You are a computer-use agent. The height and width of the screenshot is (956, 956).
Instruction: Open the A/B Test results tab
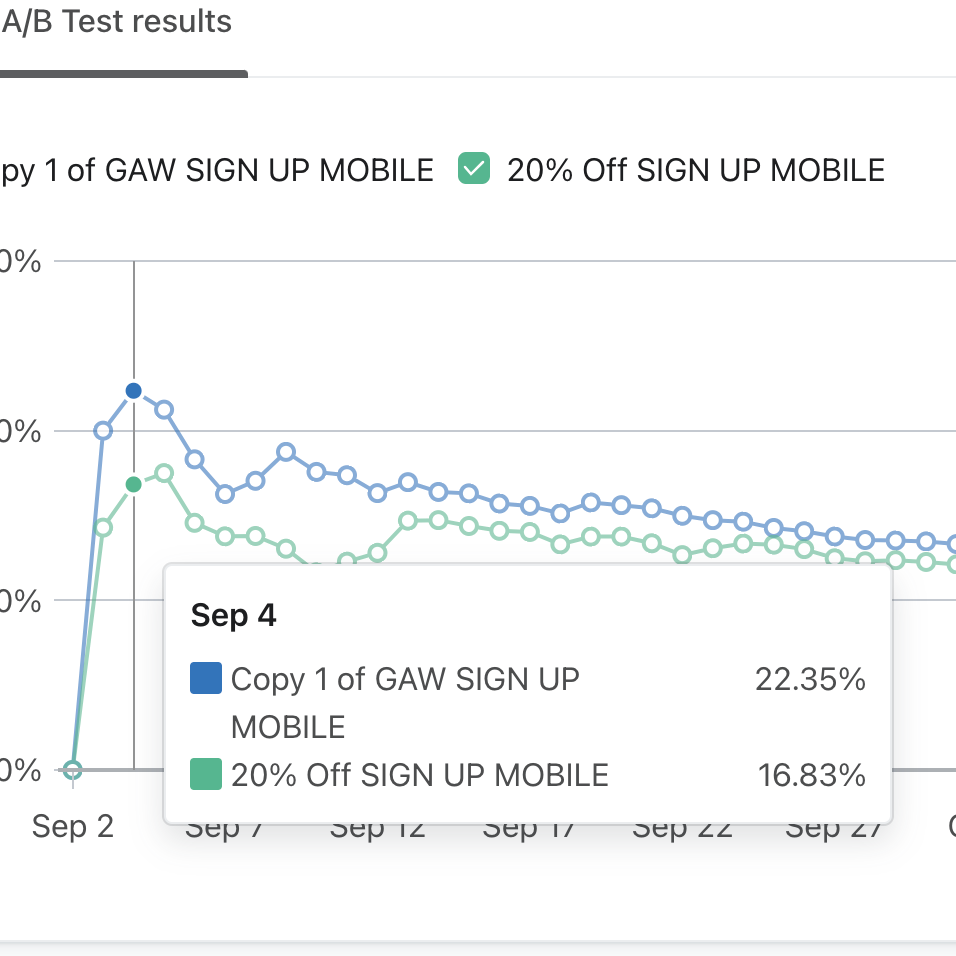[116, 22]
